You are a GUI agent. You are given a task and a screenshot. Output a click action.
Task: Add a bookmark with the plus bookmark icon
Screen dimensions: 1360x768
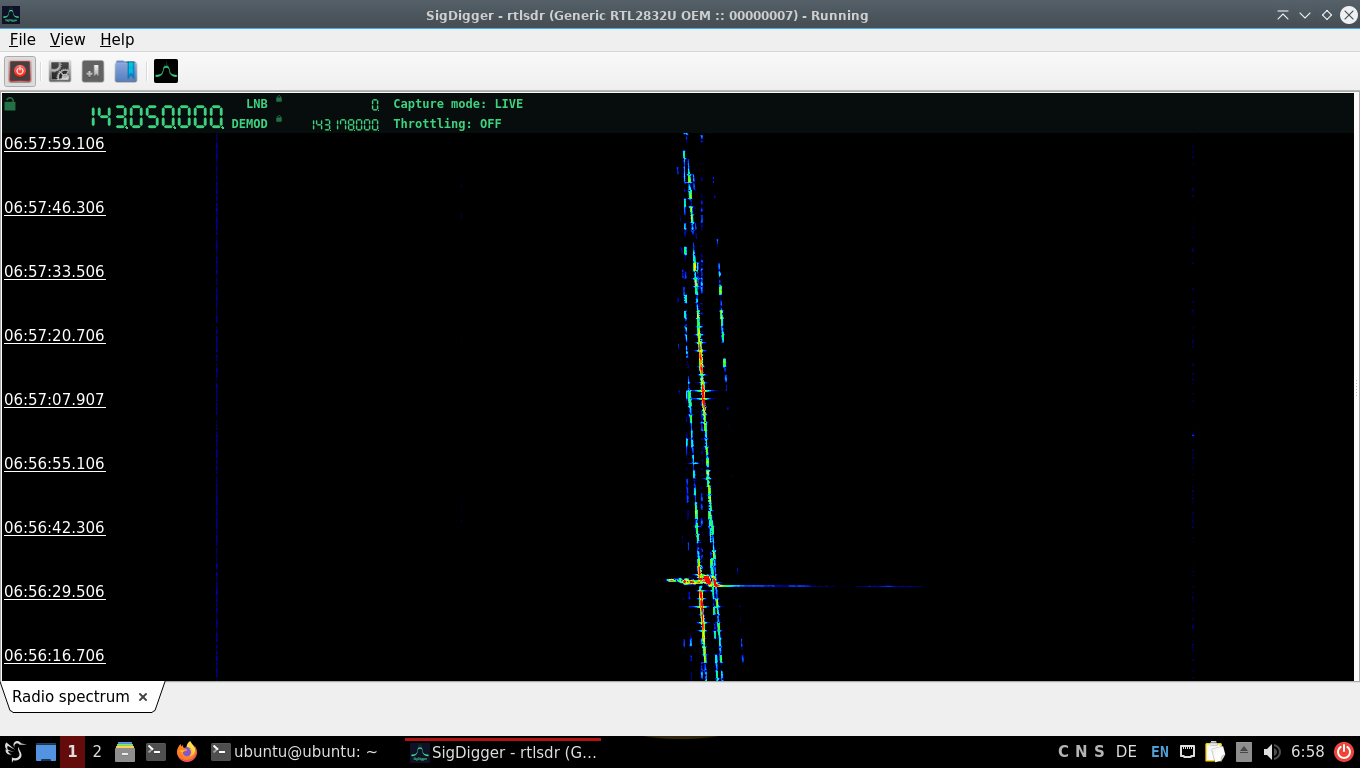tap(92, 71)
